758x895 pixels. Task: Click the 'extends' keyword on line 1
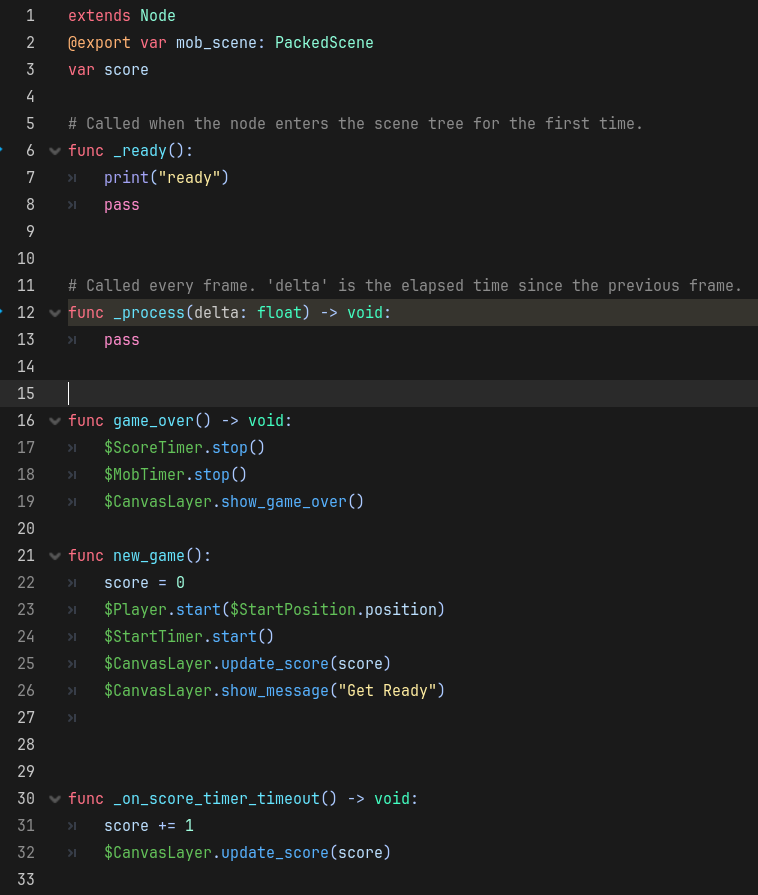click(99, 15)
